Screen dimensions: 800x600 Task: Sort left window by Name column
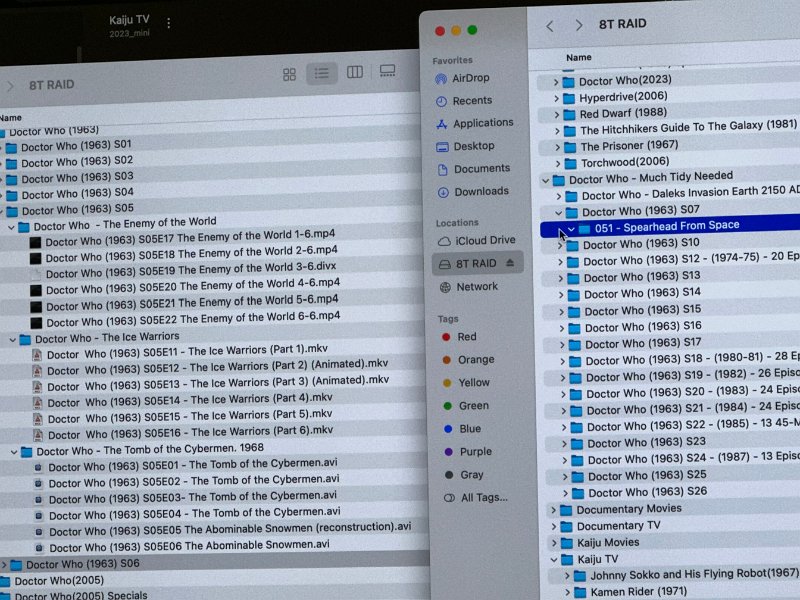point(11,118)
